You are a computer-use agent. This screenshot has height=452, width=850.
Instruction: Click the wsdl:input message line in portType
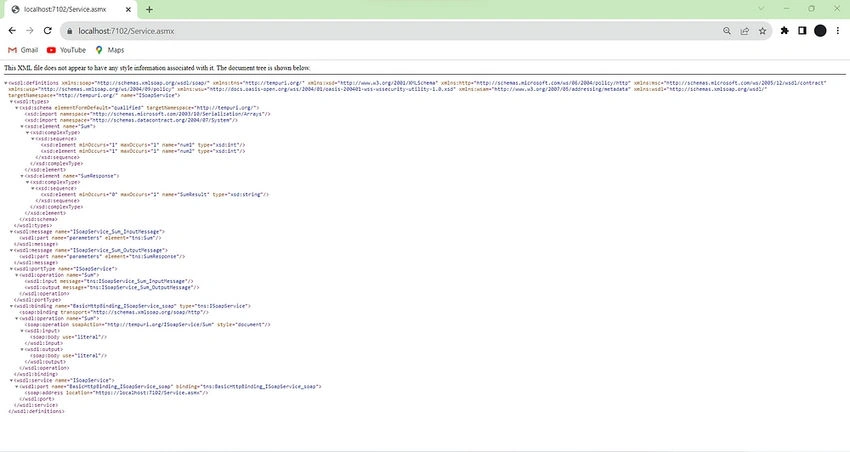[109, 281]
